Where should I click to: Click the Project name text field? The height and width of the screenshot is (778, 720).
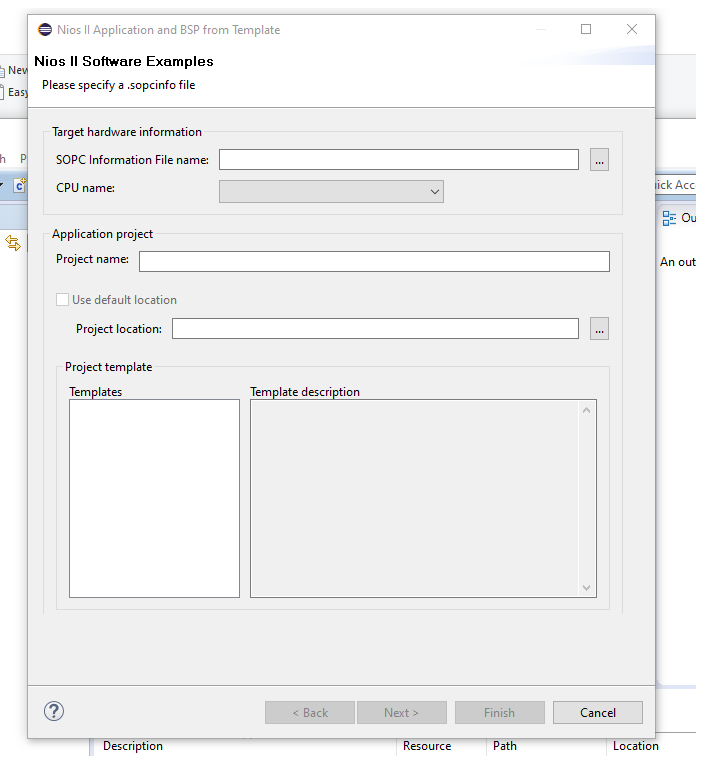coord(374,261)
